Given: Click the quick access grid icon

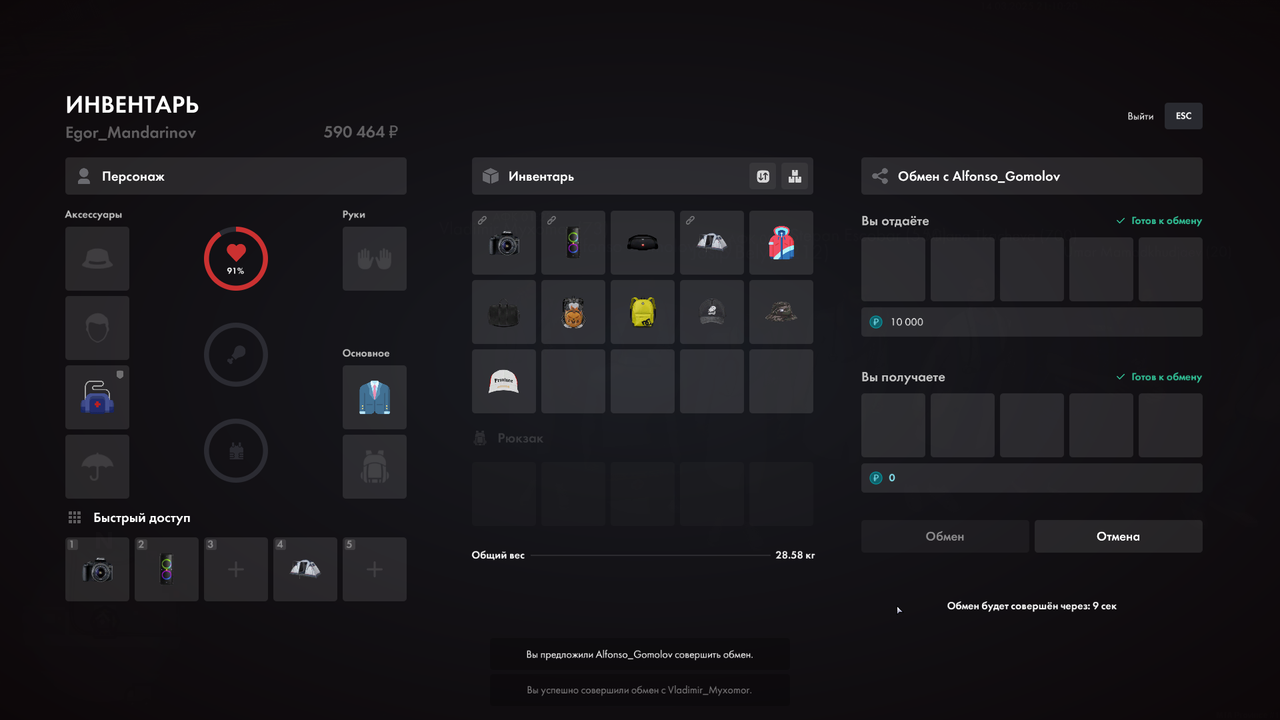Looking at the screenshot, I should (74, 518).
